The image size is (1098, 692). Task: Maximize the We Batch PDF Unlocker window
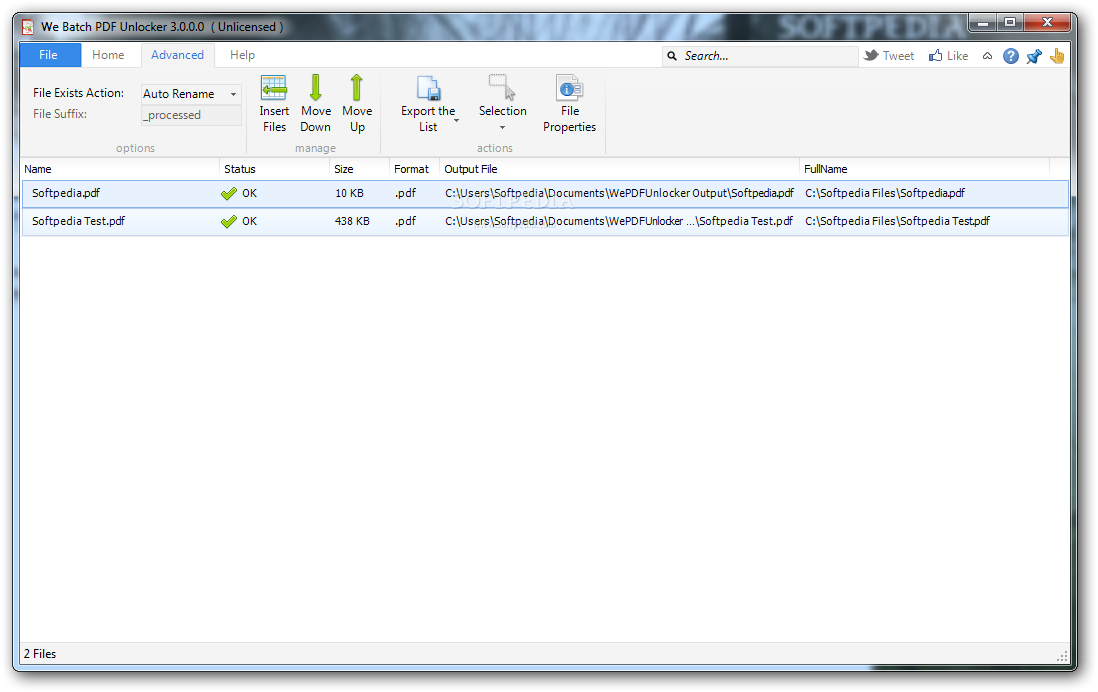1010,23
